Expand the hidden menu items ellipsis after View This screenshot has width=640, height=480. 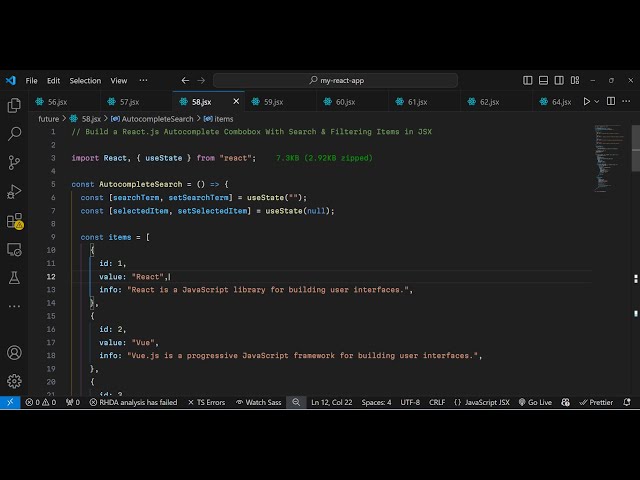point(143,80)
